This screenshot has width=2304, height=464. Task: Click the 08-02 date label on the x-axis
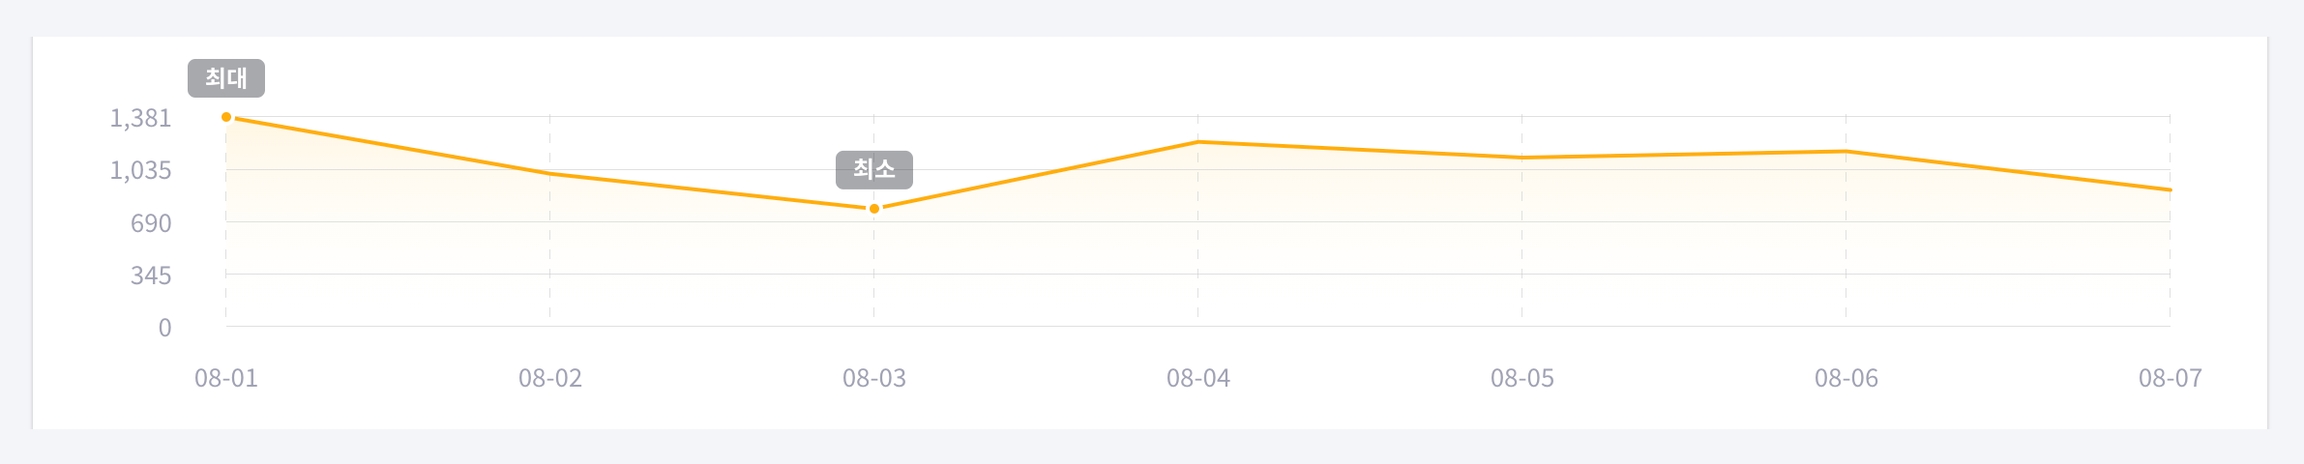[x=550, y=378]
